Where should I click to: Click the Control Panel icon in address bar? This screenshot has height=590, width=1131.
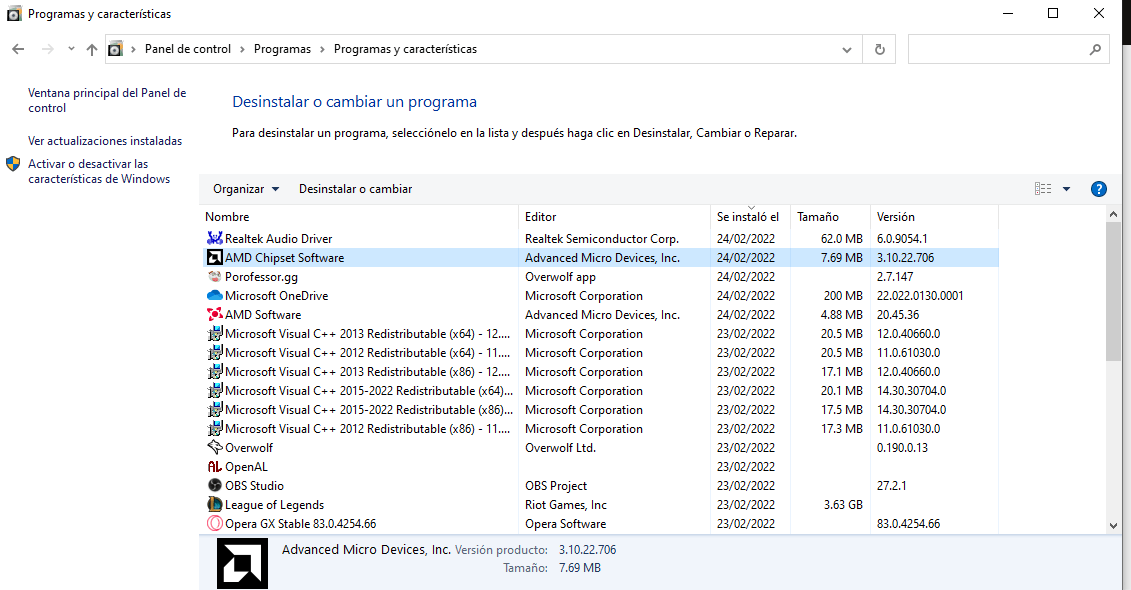115,49
